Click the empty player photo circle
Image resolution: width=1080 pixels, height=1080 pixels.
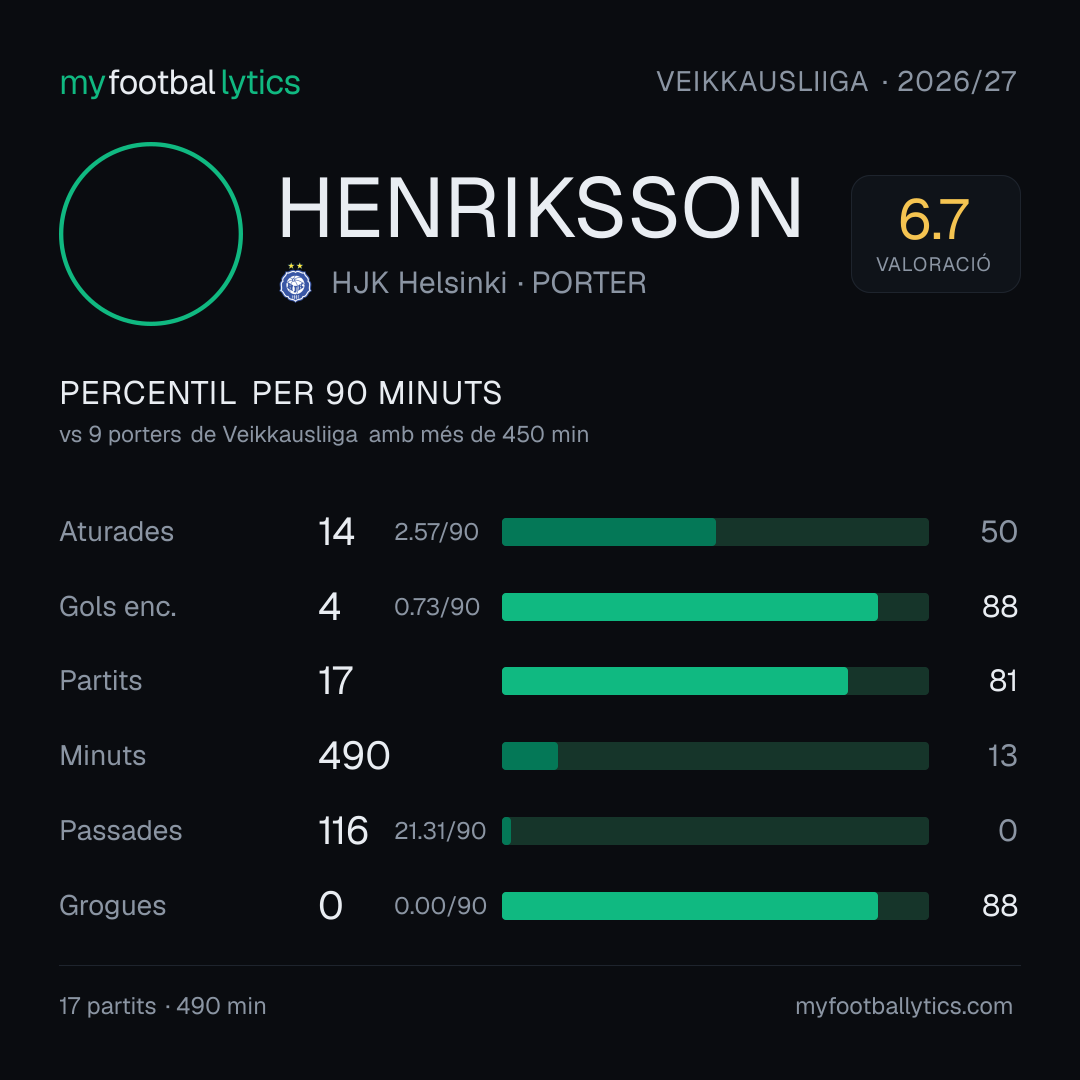coord(151,233)
